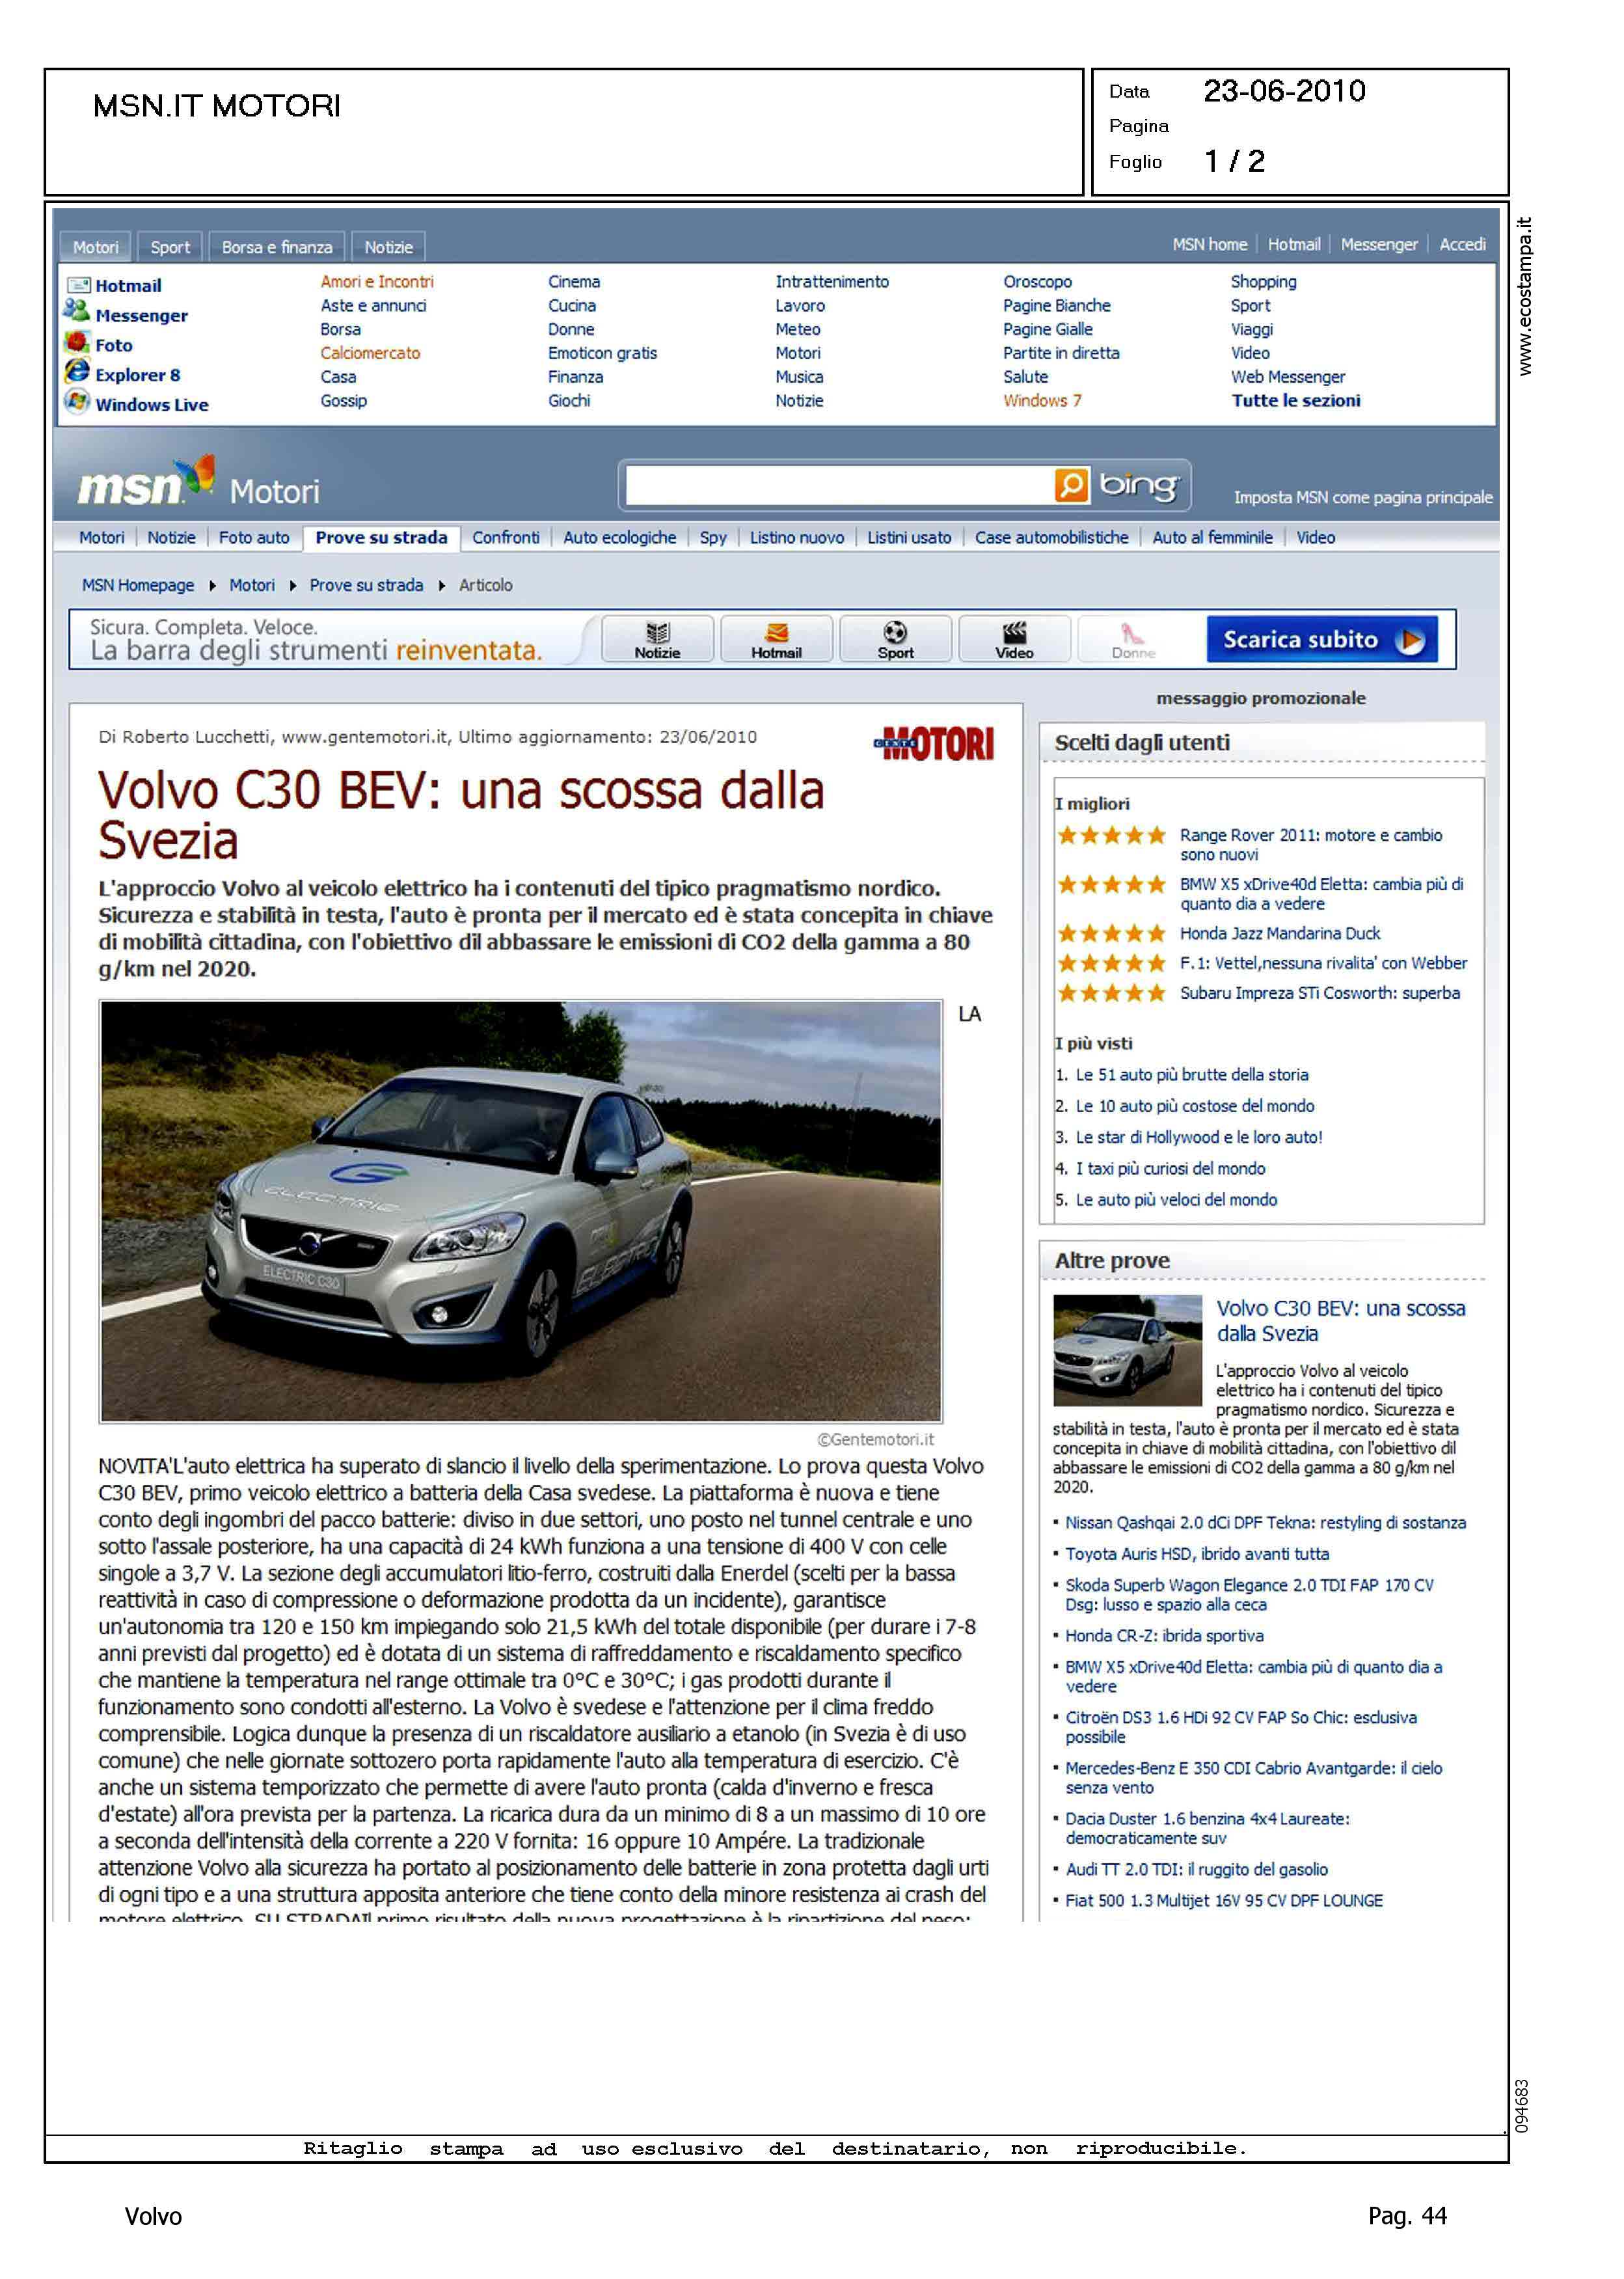Click the Volvo thumbnail under Altre prove
This screenshot has width=1624, height=2279.
[x=1127, y=1350]
